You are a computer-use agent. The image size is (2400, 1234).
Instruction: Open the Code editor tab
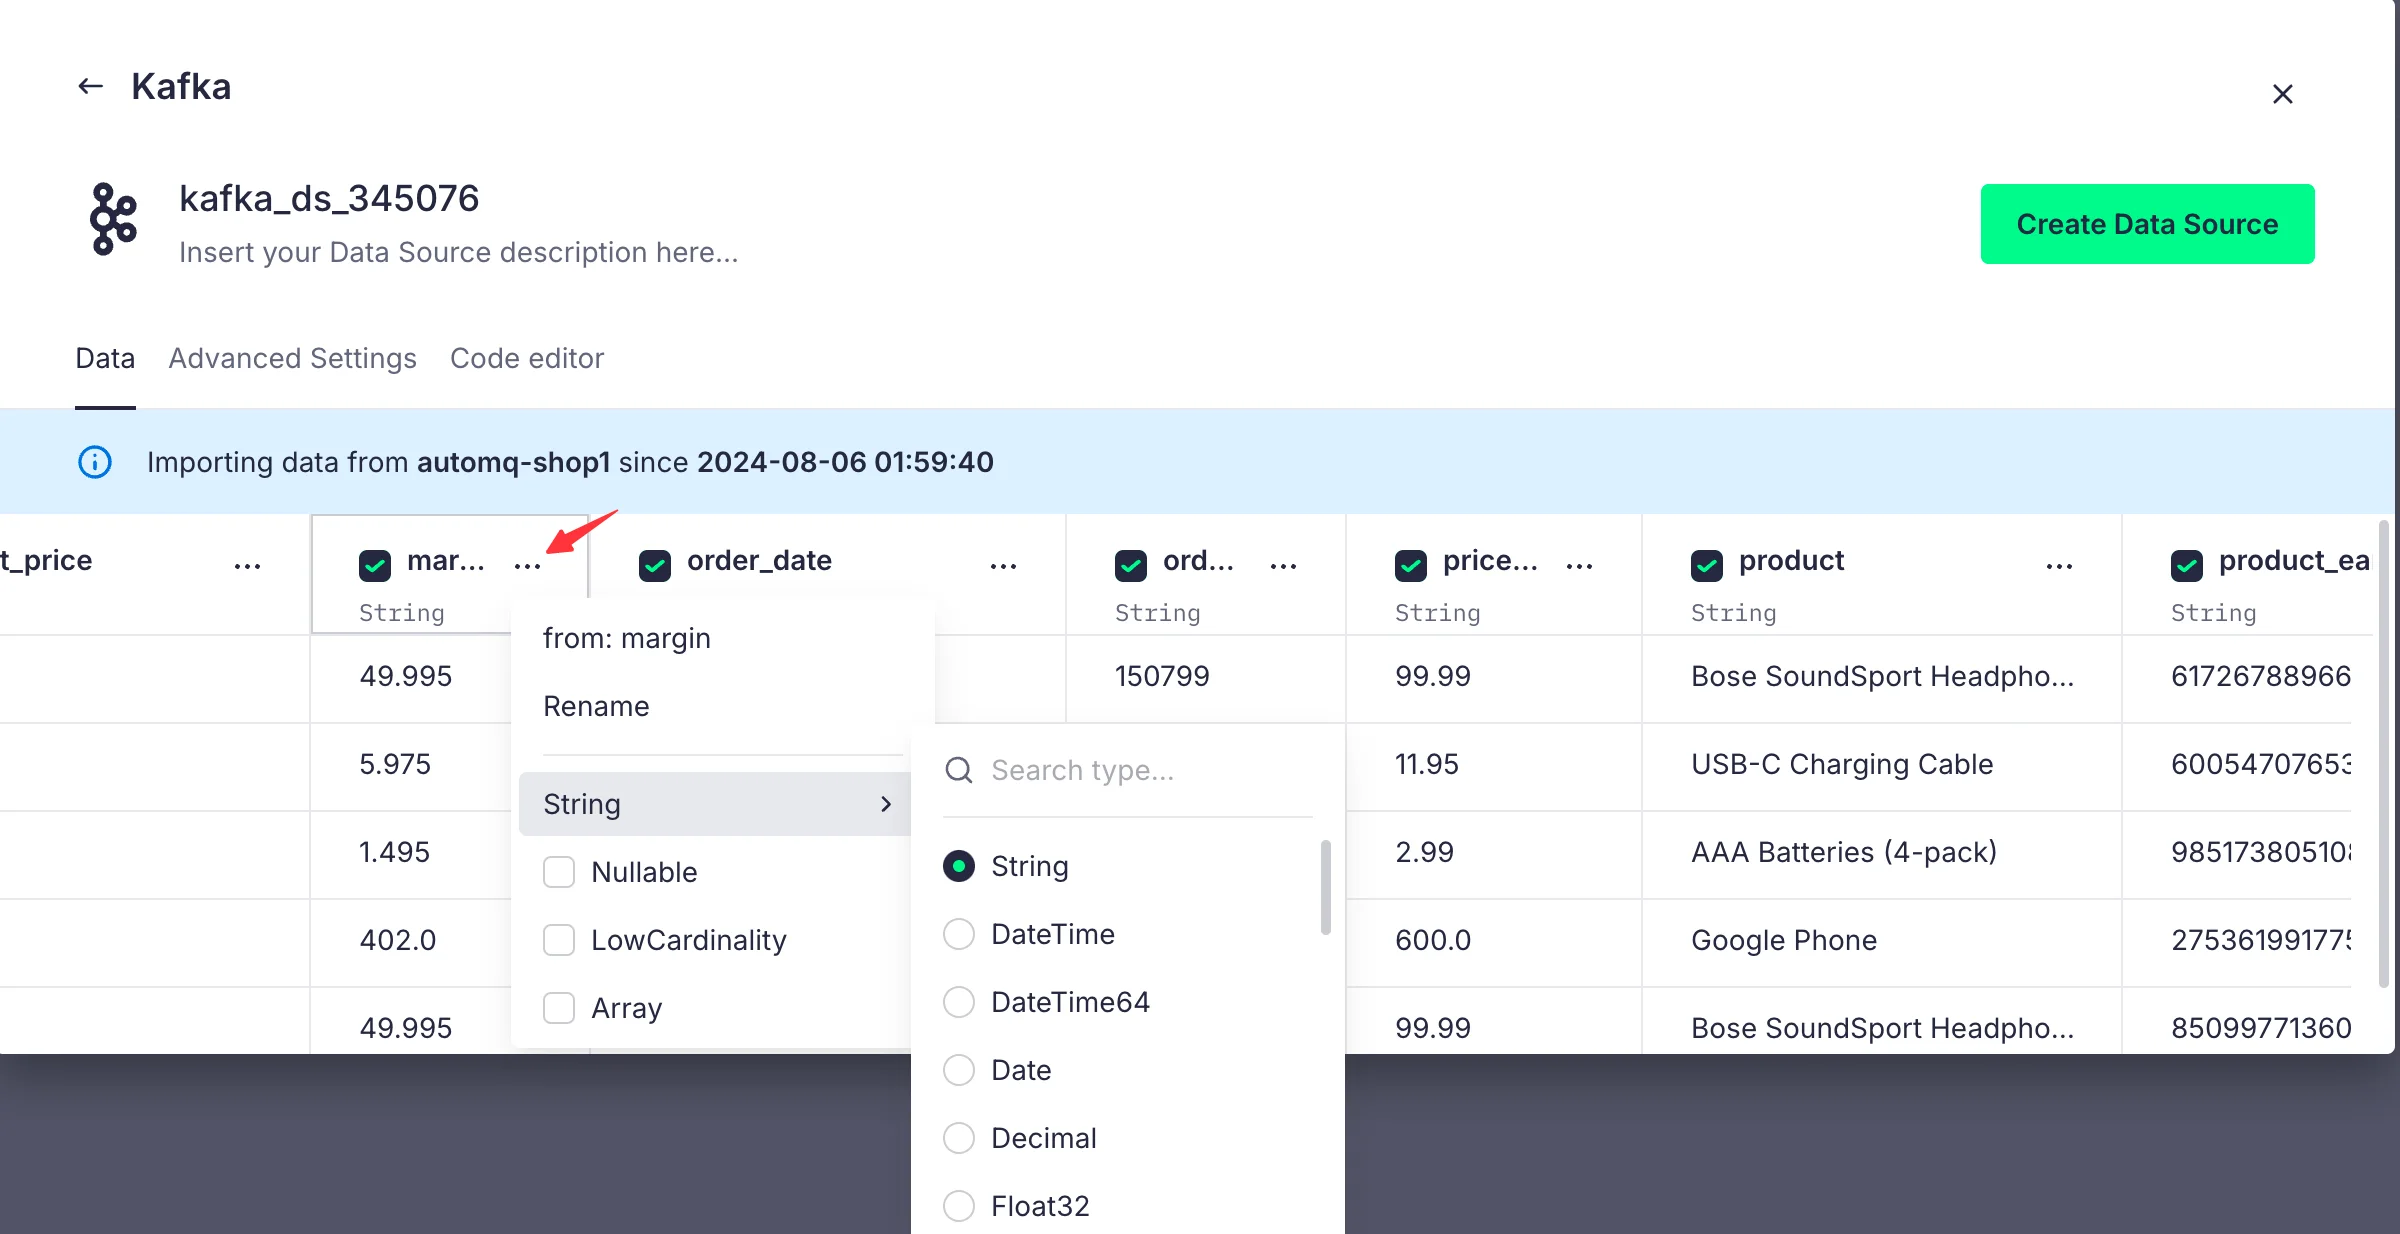(x=527, y=358)
